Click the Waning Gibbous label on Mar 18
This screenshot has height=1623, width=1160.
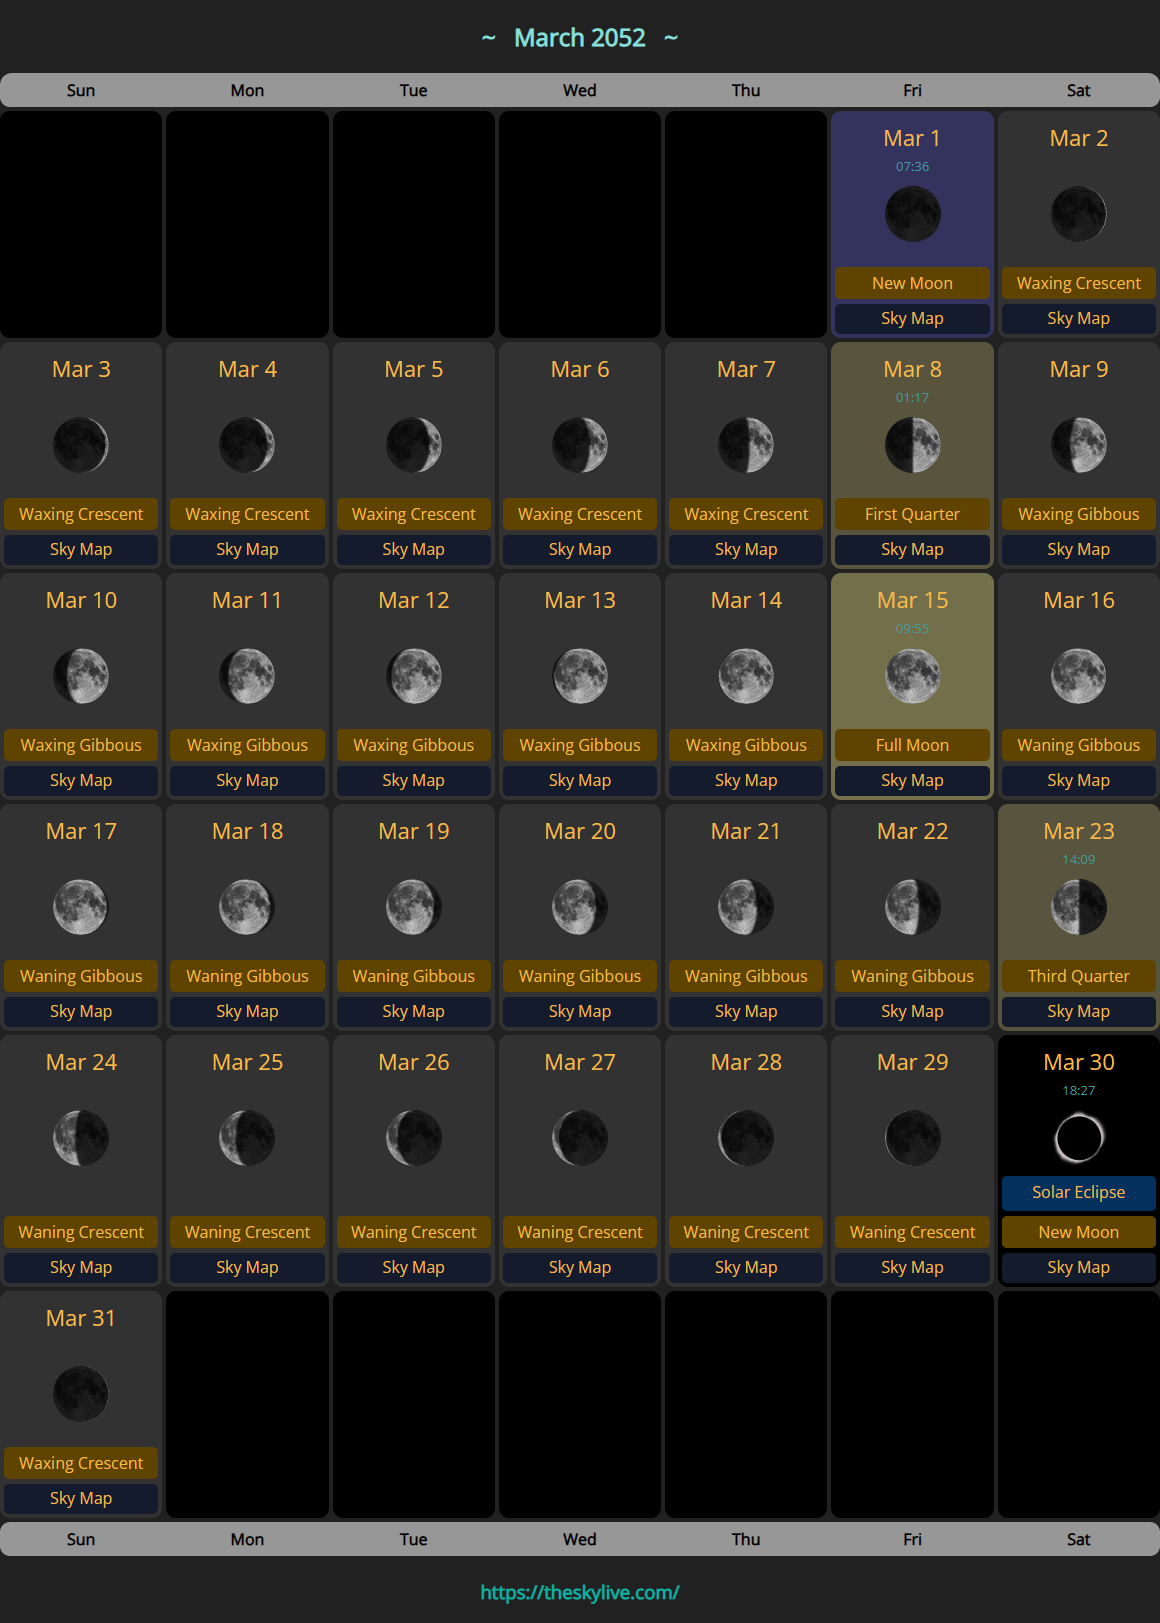(247, 976)
